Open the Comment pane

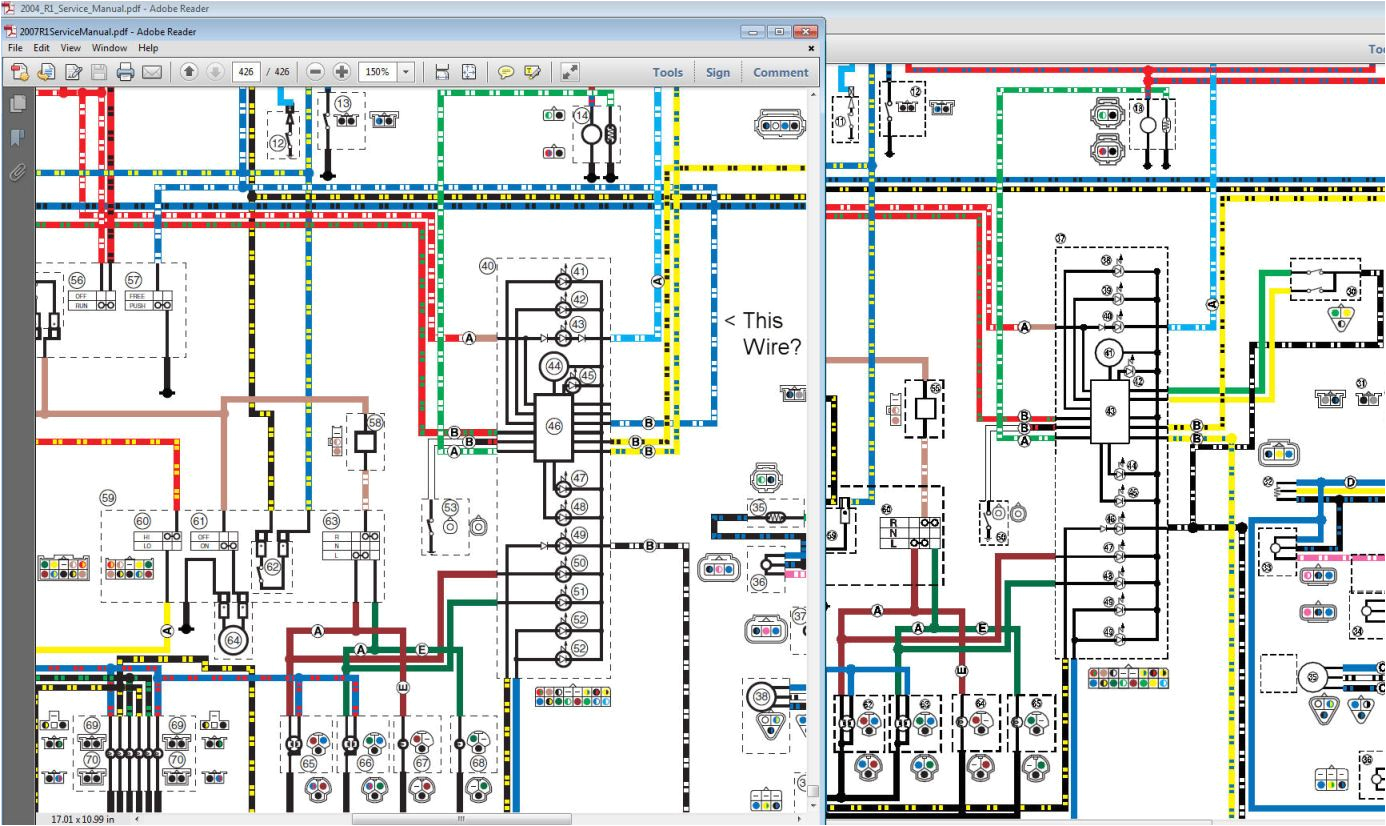pos(780,71)
